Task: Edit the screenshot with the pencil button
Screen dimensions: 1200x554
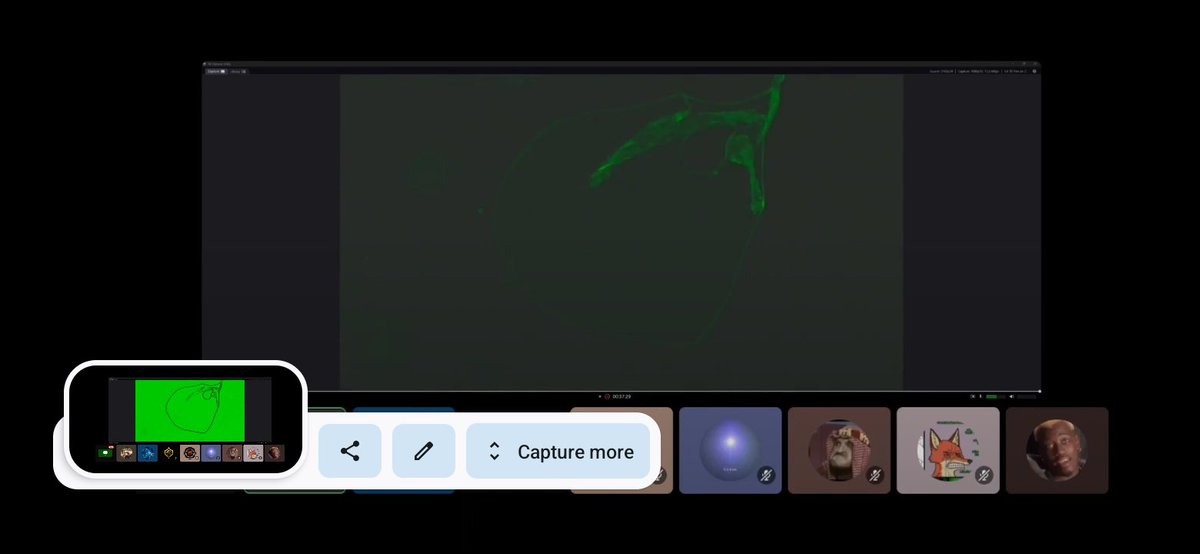Action: pyautogui.click(x=423, y=451)
